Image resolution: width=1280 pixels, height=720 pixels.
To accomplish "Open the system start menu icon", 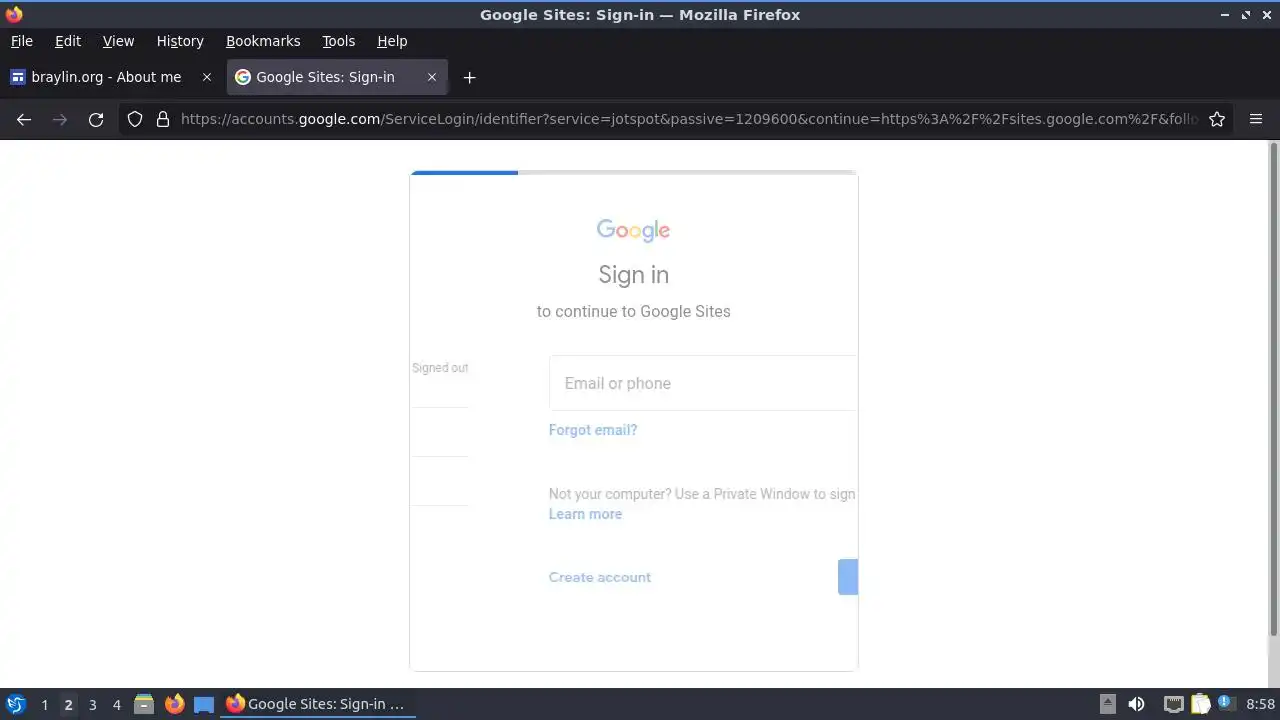I will 16,704.
